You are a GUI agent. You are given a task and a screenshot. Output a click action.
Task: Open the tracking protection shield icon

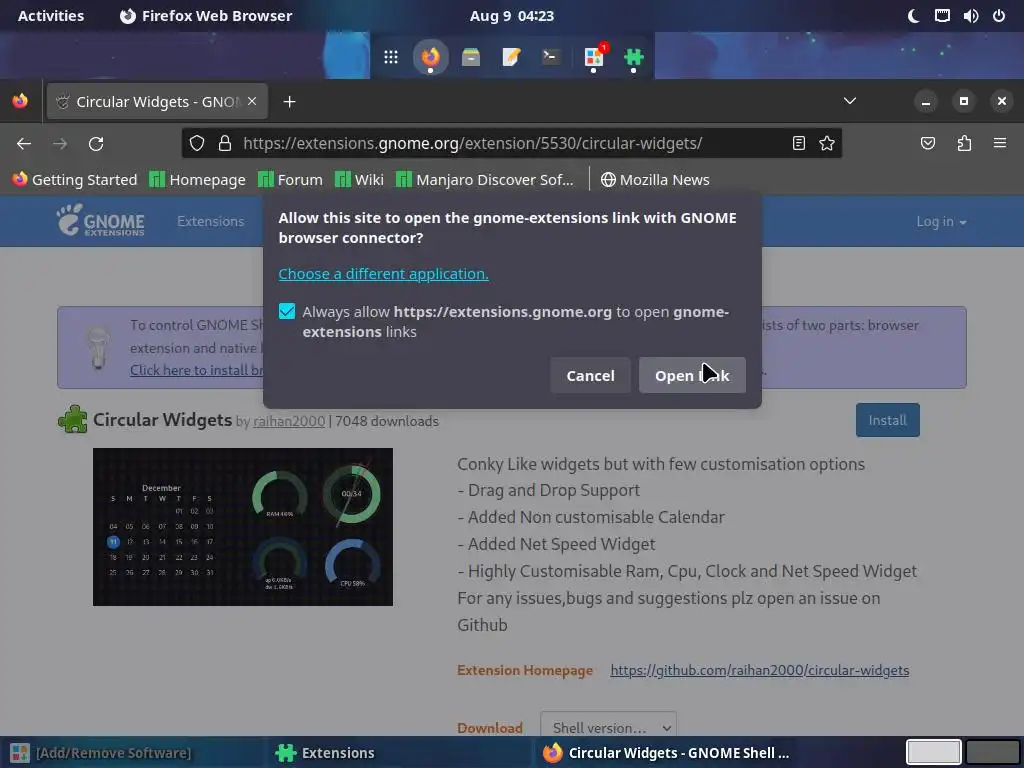[x=197, y=143]
